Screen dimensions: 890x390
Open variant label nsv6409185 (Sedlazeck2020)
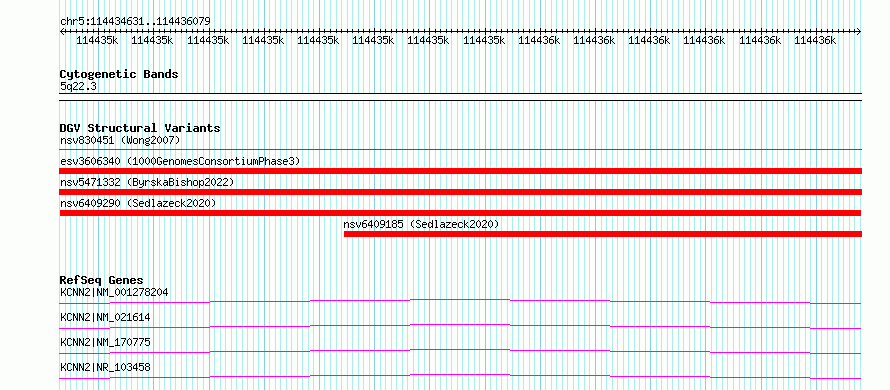[421, 224]
